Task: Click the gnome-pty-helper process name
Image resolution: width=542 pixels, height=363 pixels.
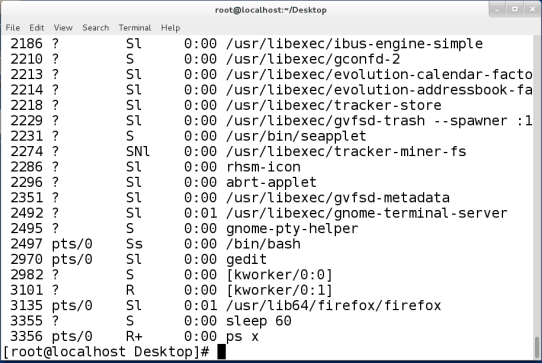Action: coord(292,229)
